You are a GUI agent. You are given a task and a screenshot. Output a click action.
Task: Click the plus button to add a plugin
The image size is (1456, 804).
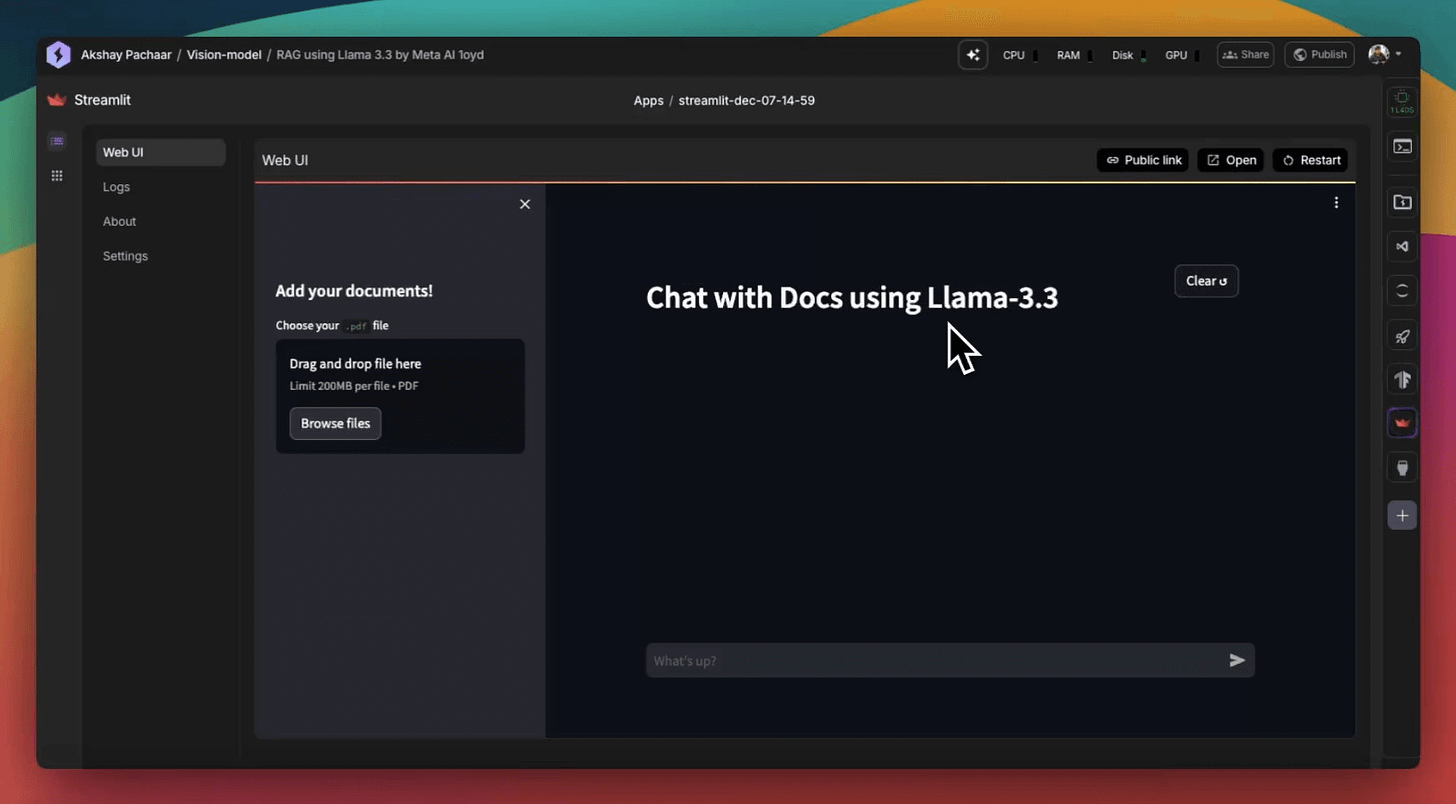click(x=1402, y=515)
